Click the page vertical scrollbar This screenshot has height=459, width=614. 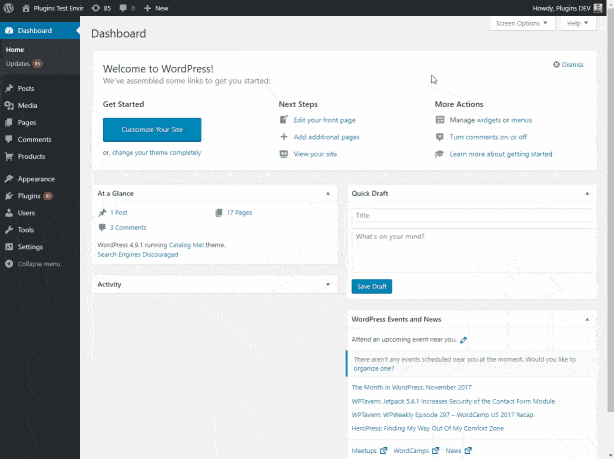(610, 211)
